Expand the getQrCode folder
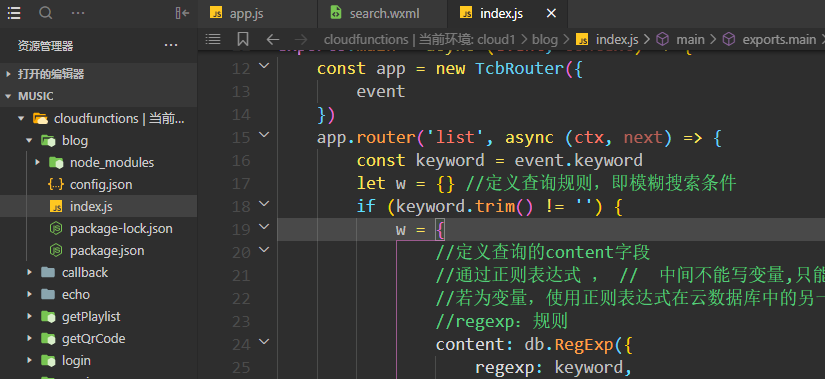Screen dimensions: 825x379 coord(29,338)
